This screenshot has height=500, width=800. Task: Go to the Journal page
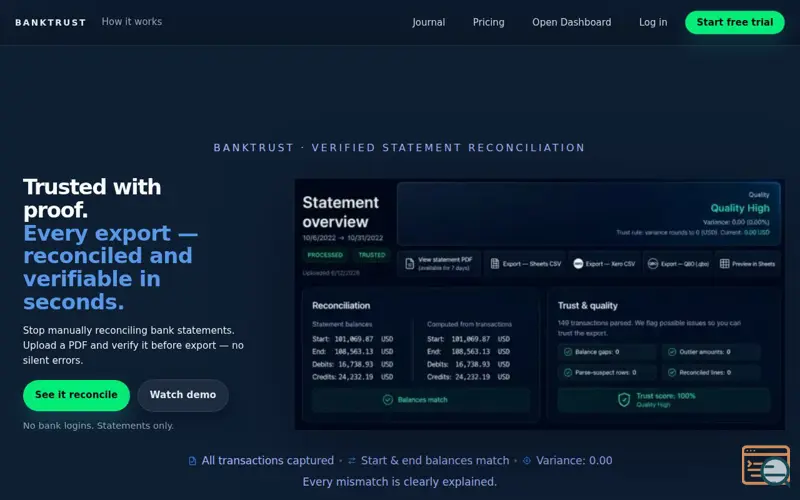(x=429, y=22)
